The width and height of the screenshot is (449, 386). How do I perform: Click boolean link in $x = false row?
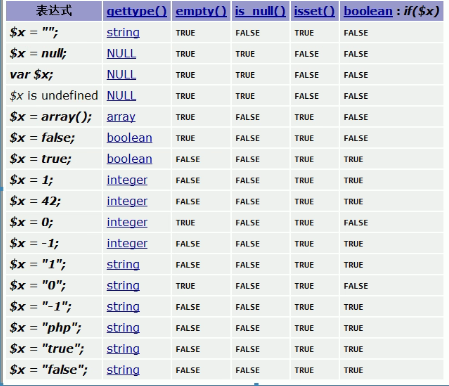point(129,138)
